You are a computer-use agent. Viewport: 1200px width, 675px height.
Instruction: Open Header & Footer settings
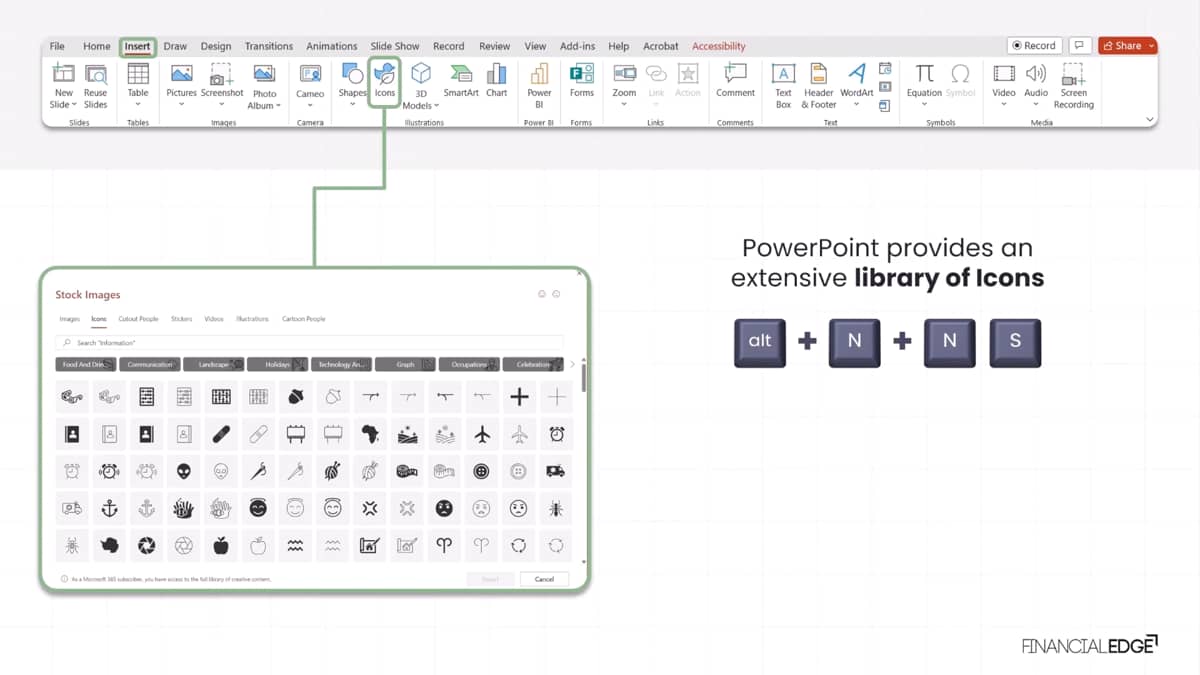818,85
